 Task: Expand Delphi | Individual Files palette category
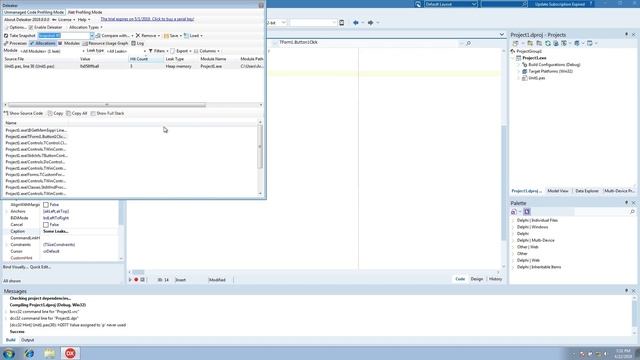(513, 220)
